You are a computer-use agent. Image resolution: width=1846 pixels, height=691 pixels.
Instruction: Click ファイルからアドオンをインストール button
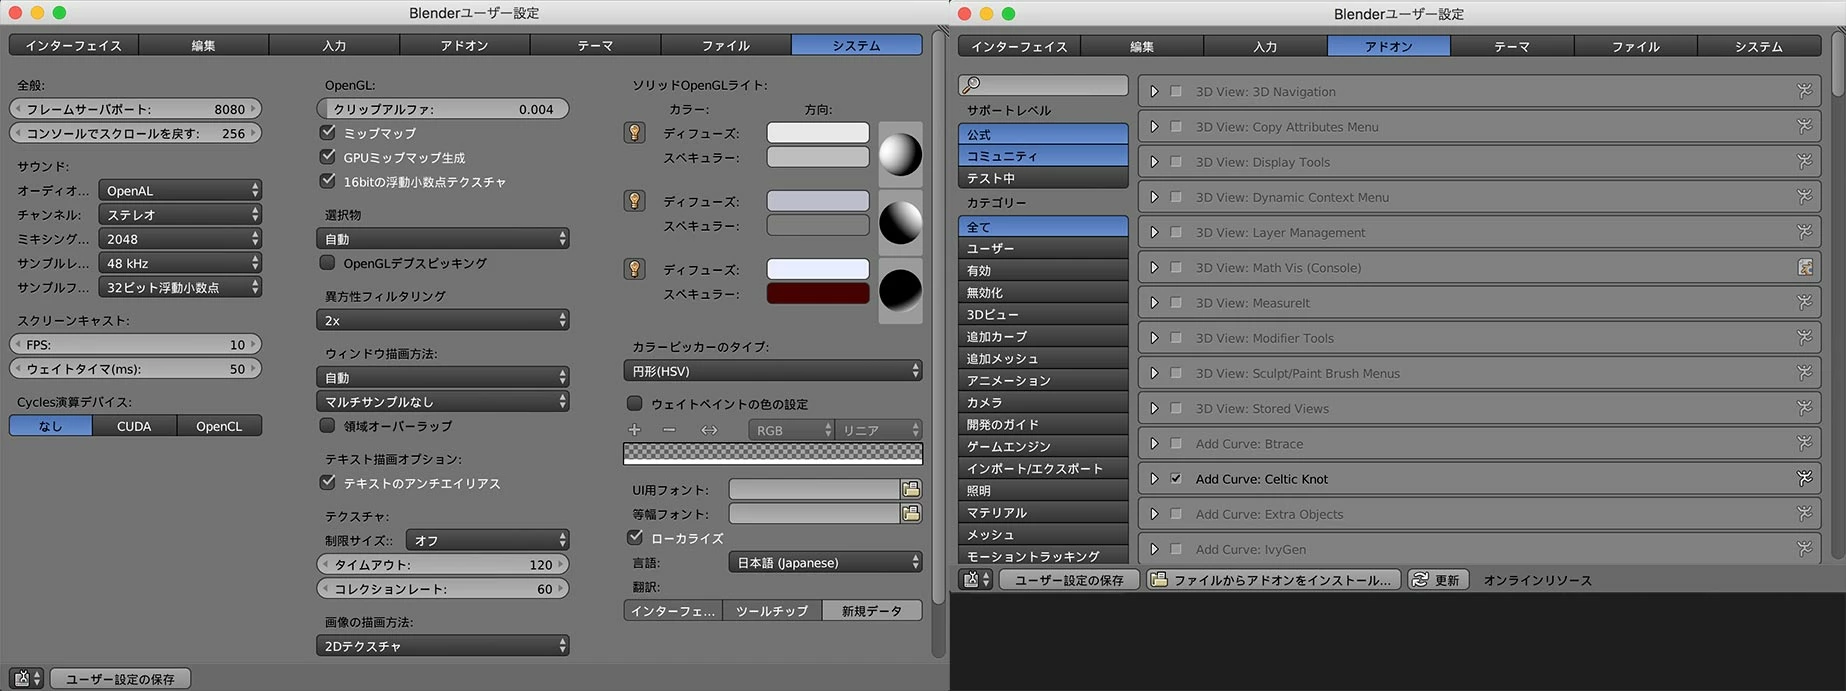tap(1275, 580)
